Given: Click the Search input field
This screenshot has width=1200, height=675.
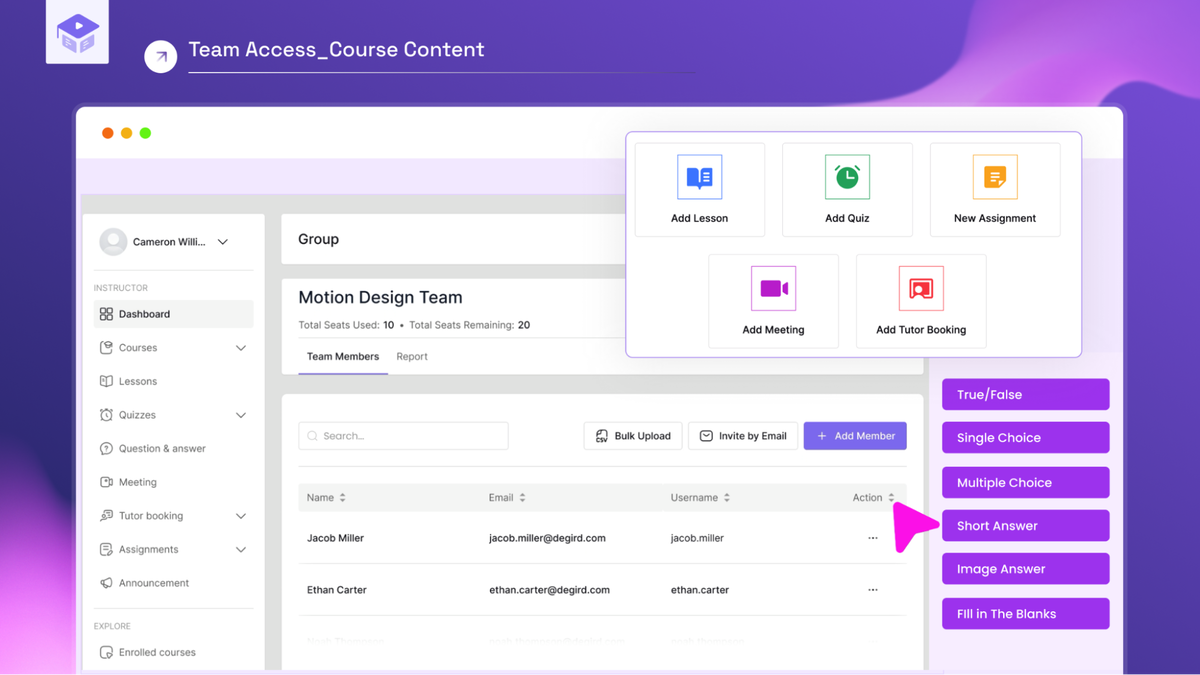Looking at the screenshot, I should [403, 436].
